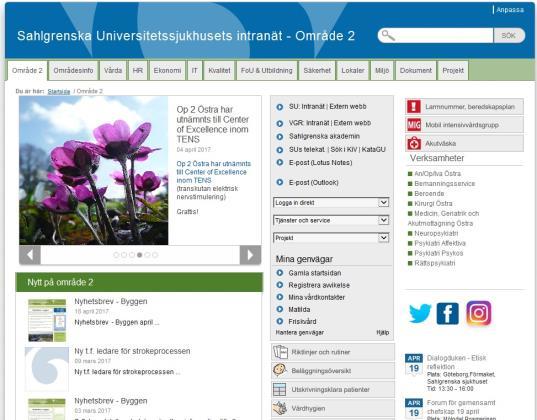Viewport: 537px width, 420px height.
Task: Open the Facebook icon link
Action: click(448, 313)
